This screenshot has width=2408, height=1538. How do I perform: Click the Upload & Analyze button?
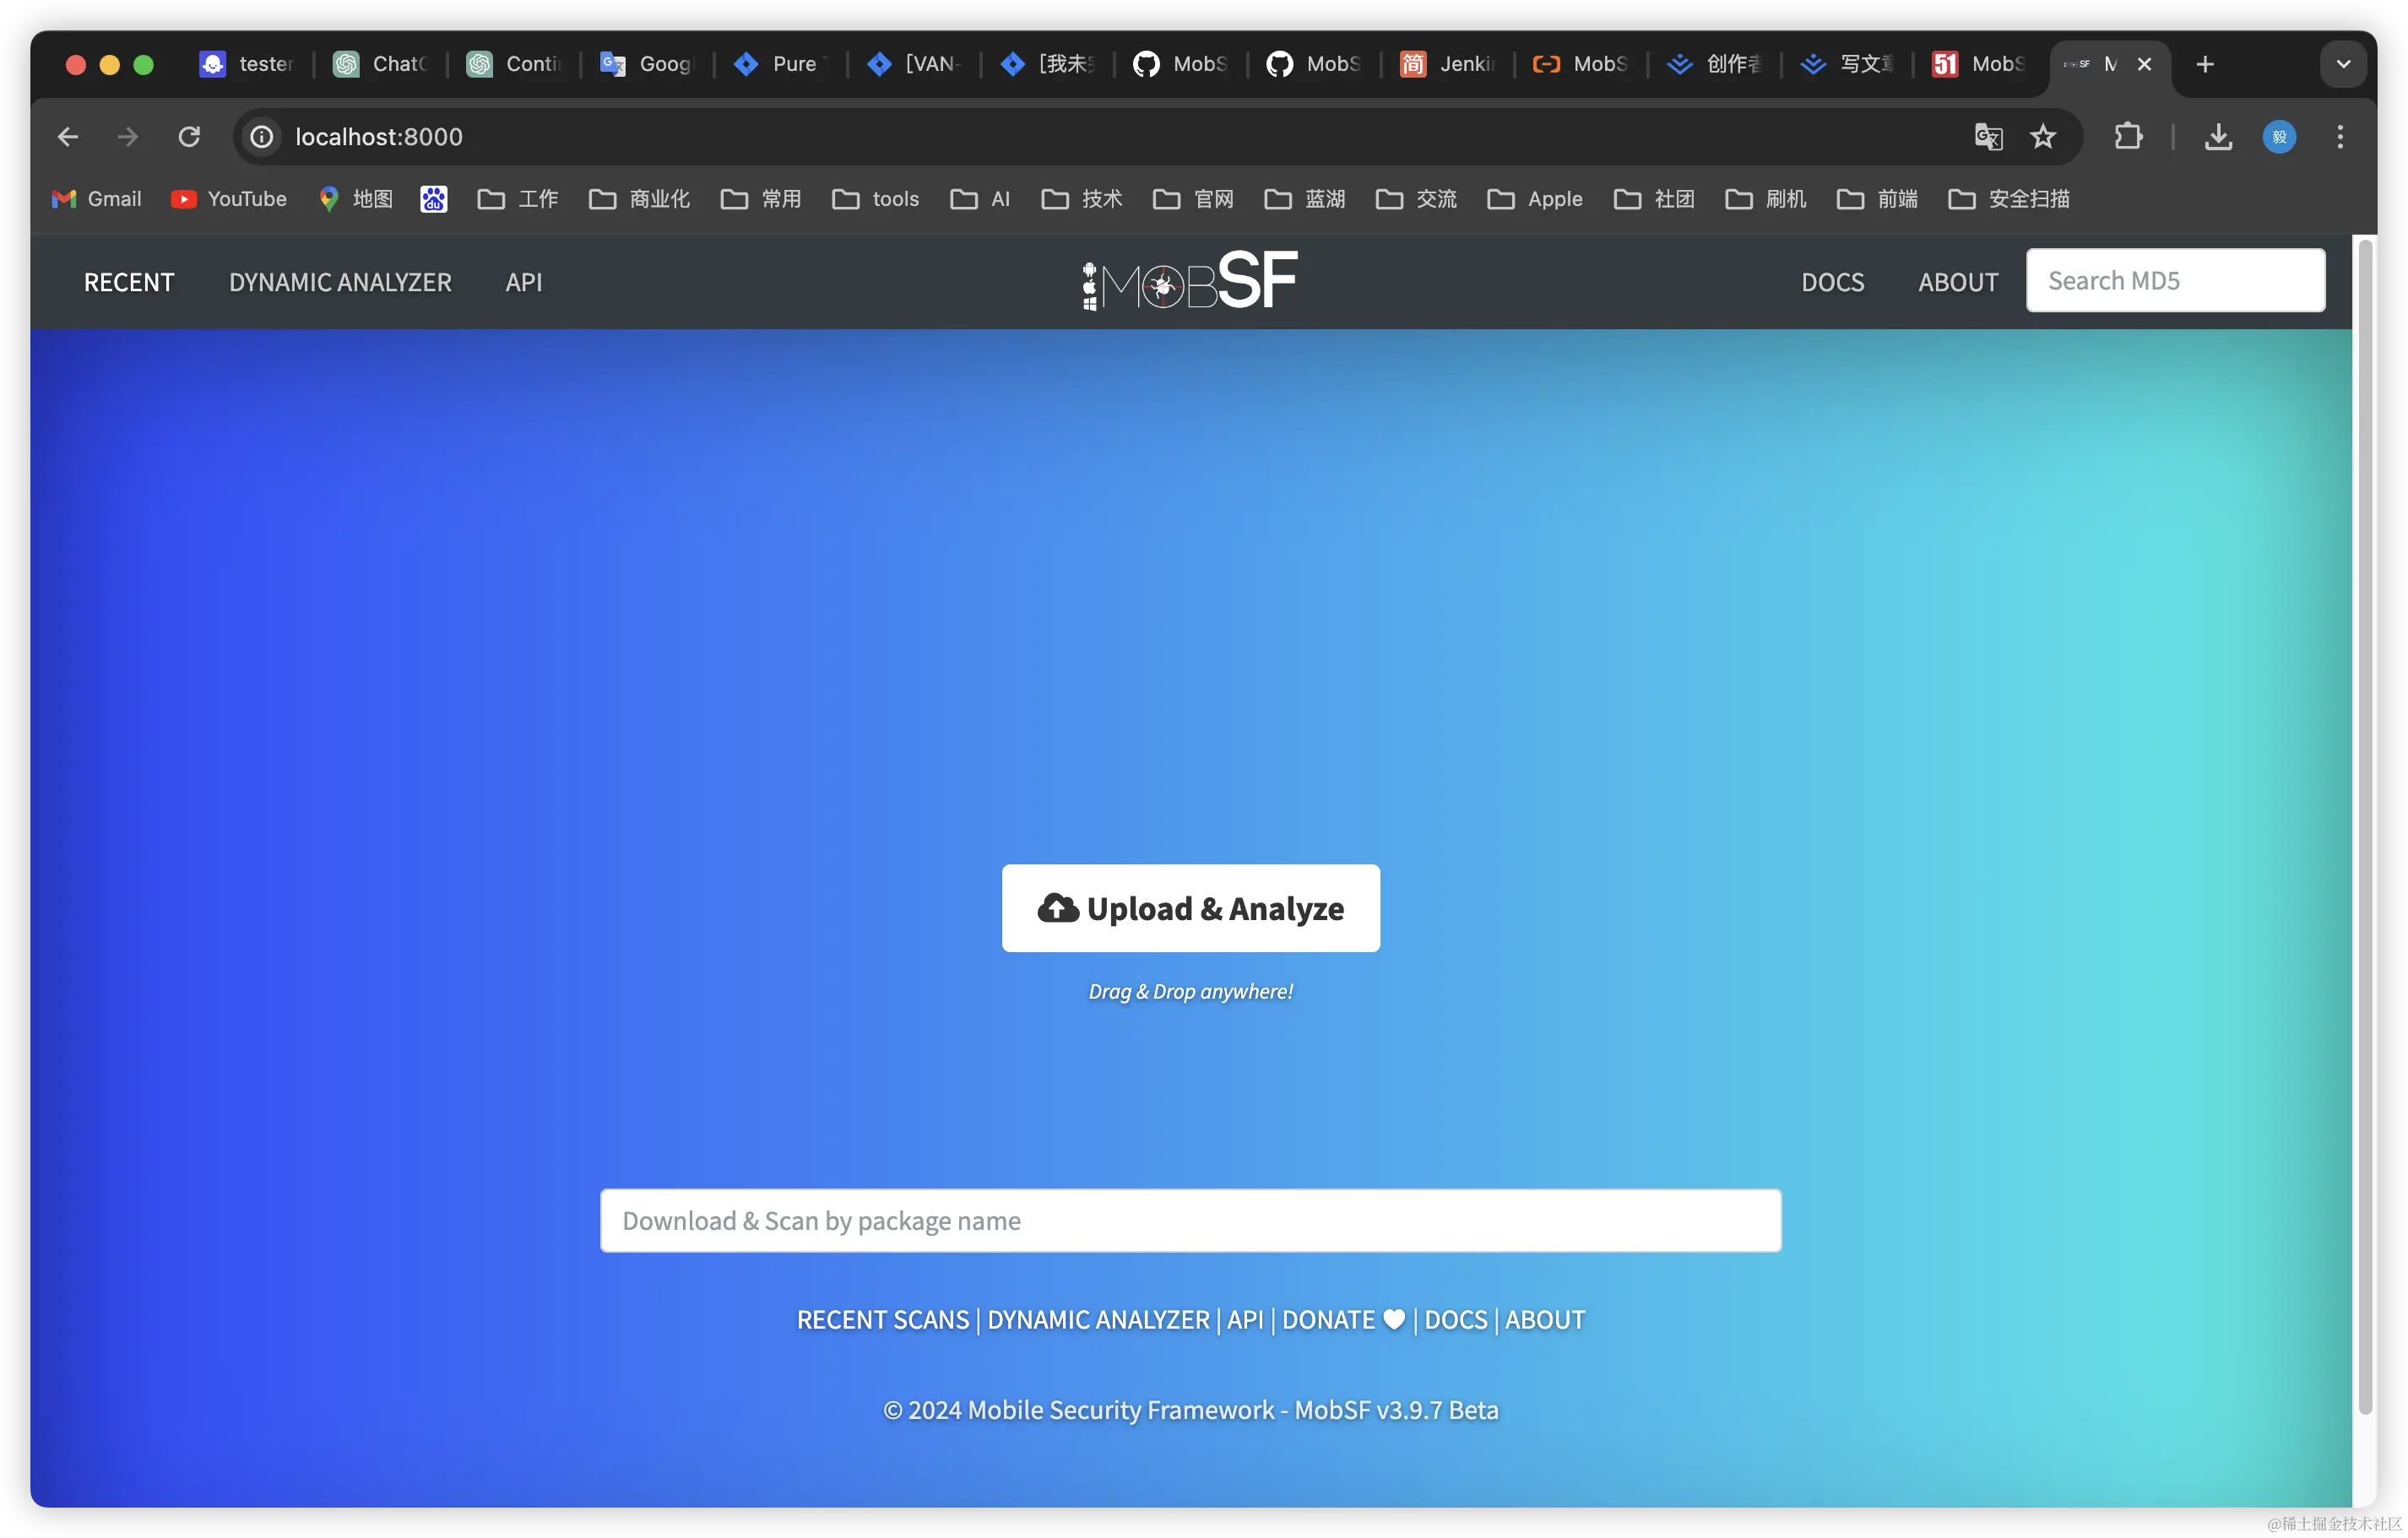[1190, 908]
